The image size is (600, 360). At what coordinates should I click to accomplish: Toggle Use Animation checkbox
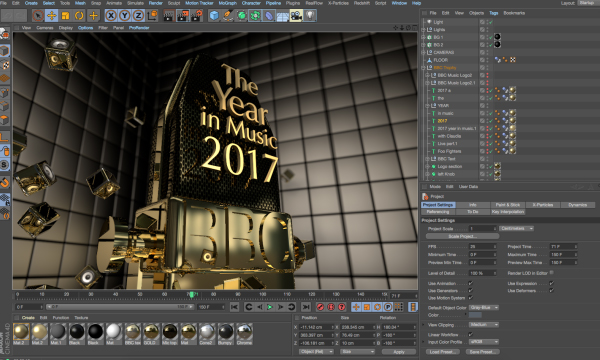471,283
